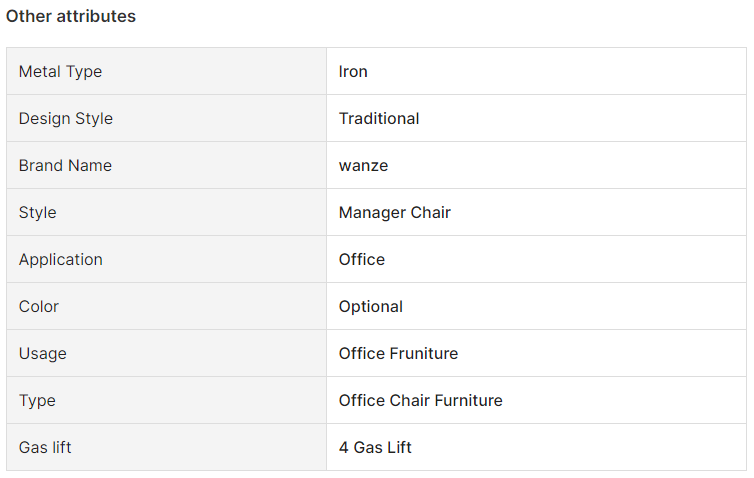This screenshot has width=754, height=478.
Task: Select the Usage label cell
Action: click(x=166, y=353)
